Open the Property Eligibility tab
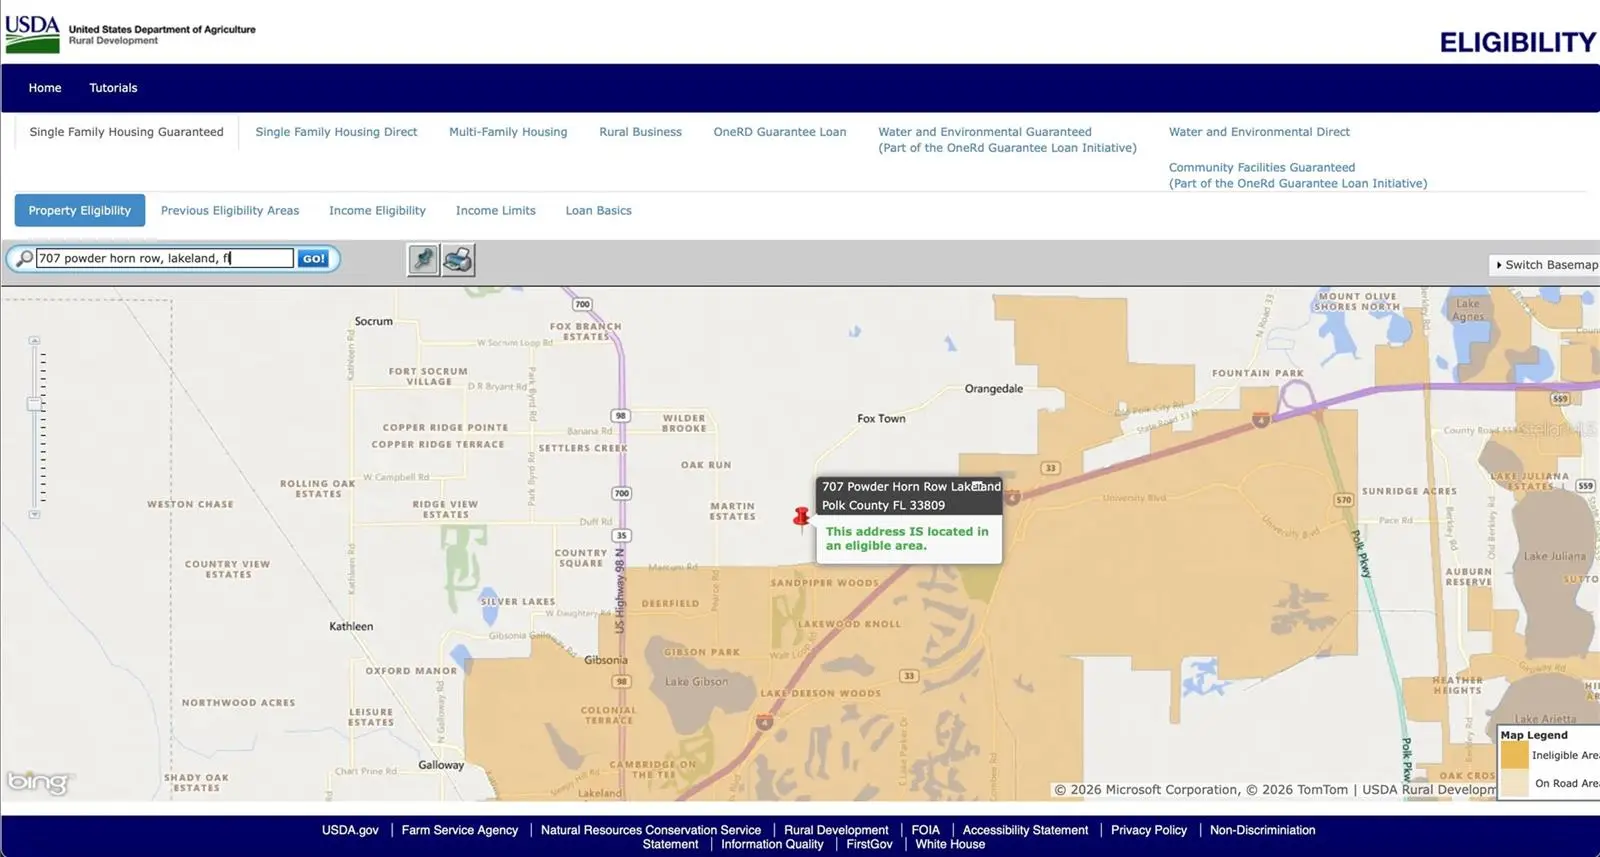Image resolution: width=1600 pixels, height=857 pixels. pos(80,210)
